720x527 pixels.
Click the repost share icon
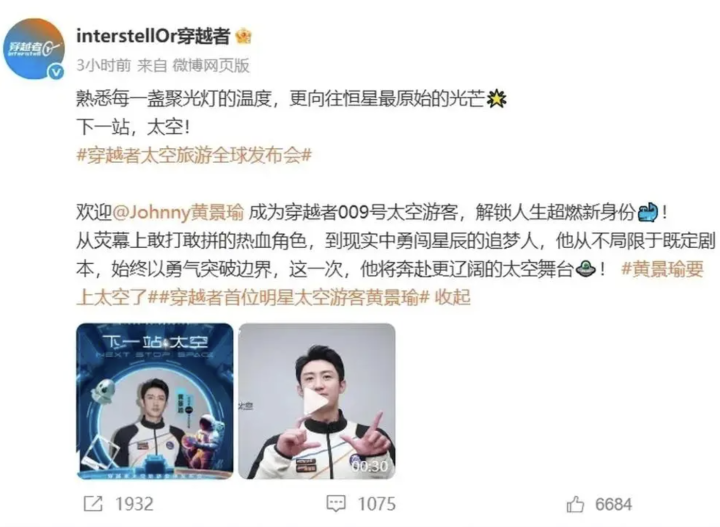[x=93, y=504]
